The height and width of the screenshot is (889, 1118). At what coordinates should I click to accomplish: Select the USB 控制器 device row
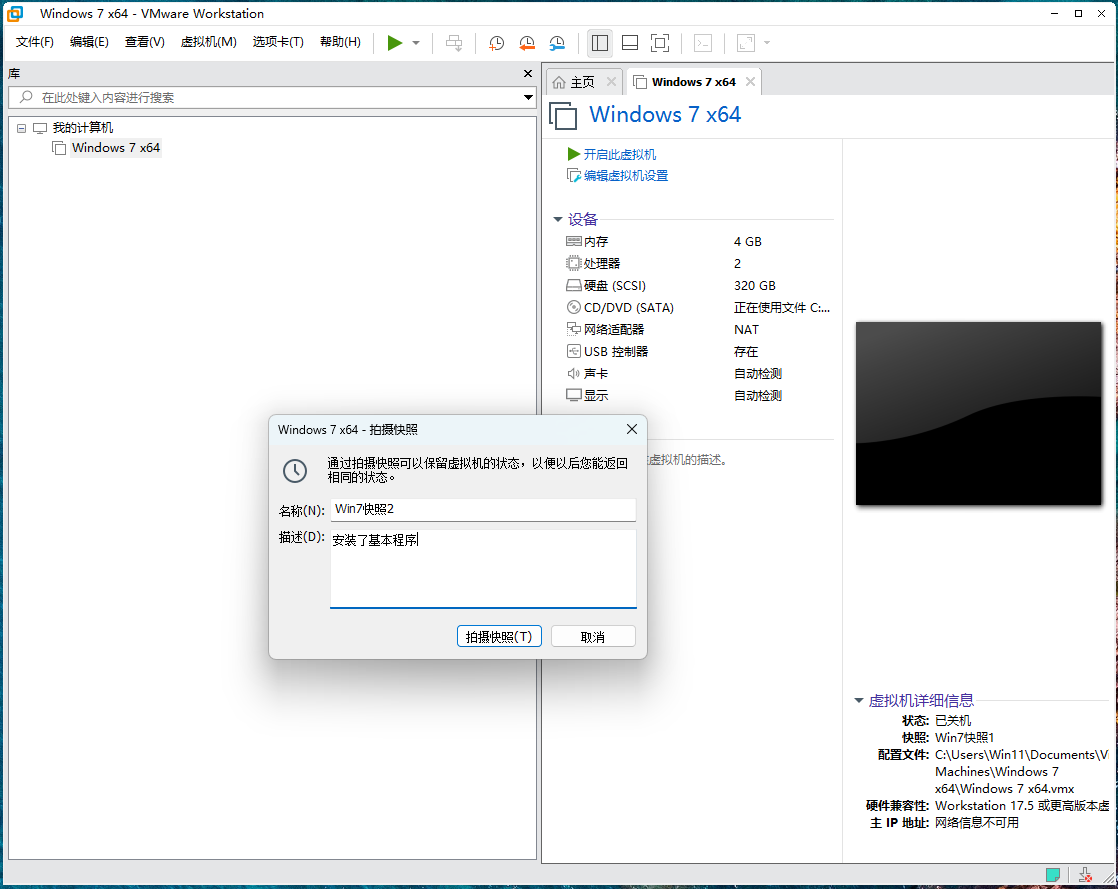[x=699, y=351]
